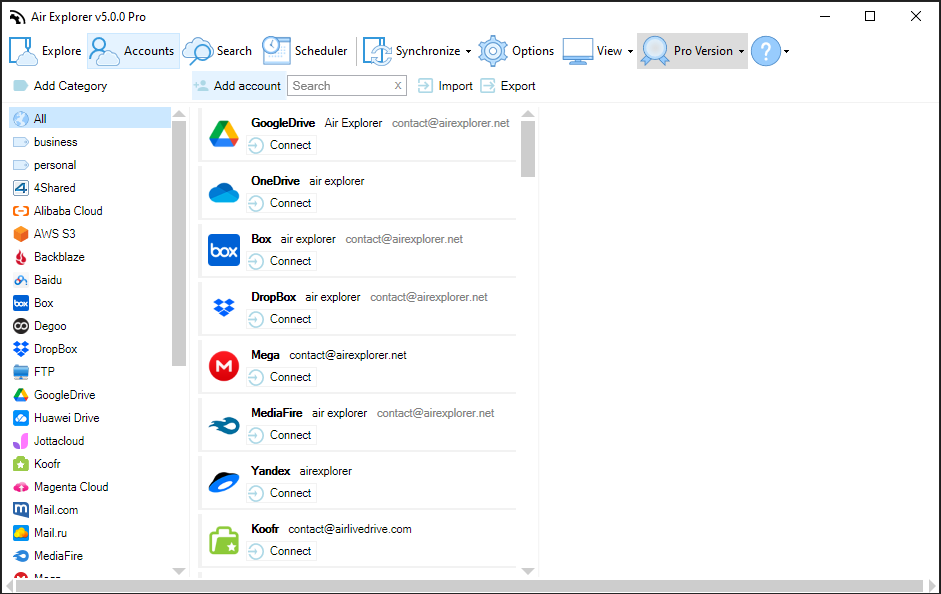Image resolution: width=941 pixels, height=594 pixels.
Task: Click the FTP icon in sidebar
Action: click(x=21, y=372)
